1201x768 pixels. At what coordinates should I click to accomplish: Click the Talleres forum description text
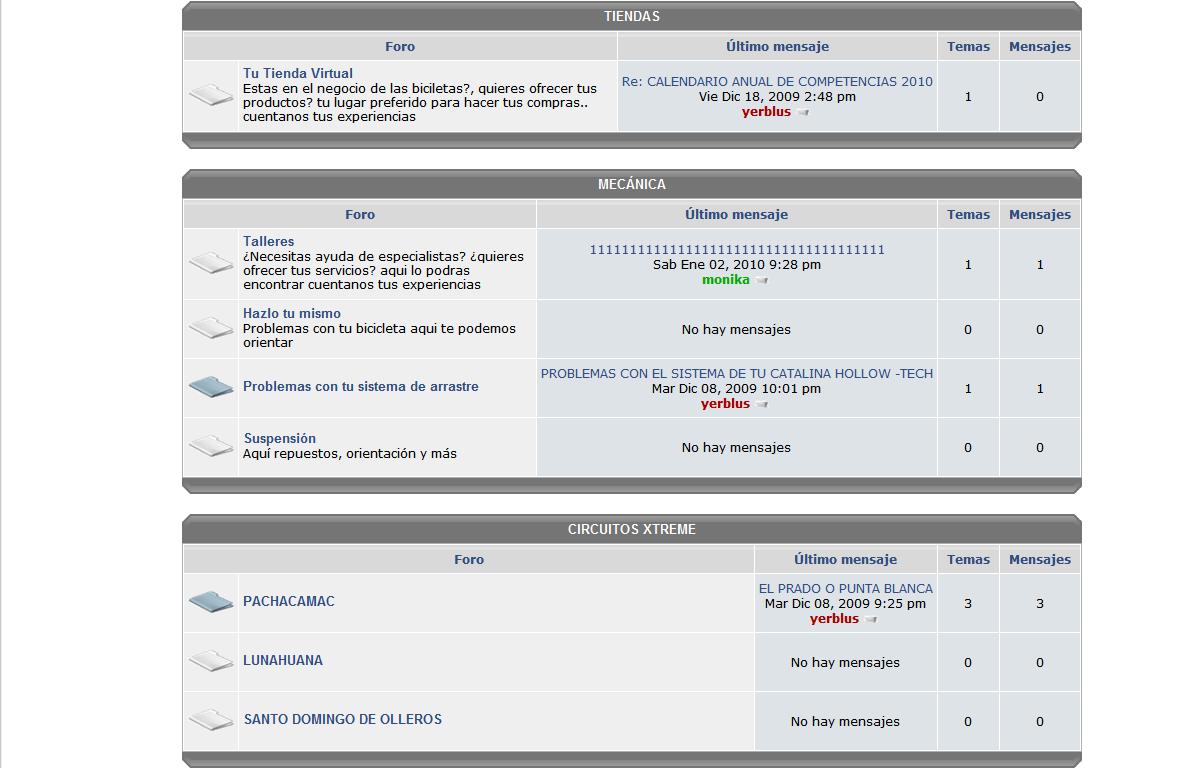coord(383,270)
